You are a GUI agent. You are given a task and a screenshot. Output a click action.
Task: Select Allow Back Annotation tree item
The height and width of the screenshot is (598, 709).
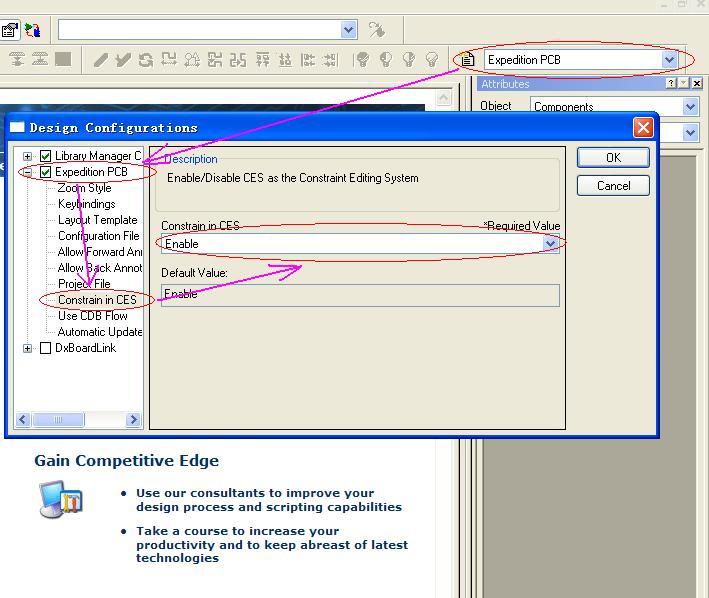pyautogui.click(x=100, y=268)
